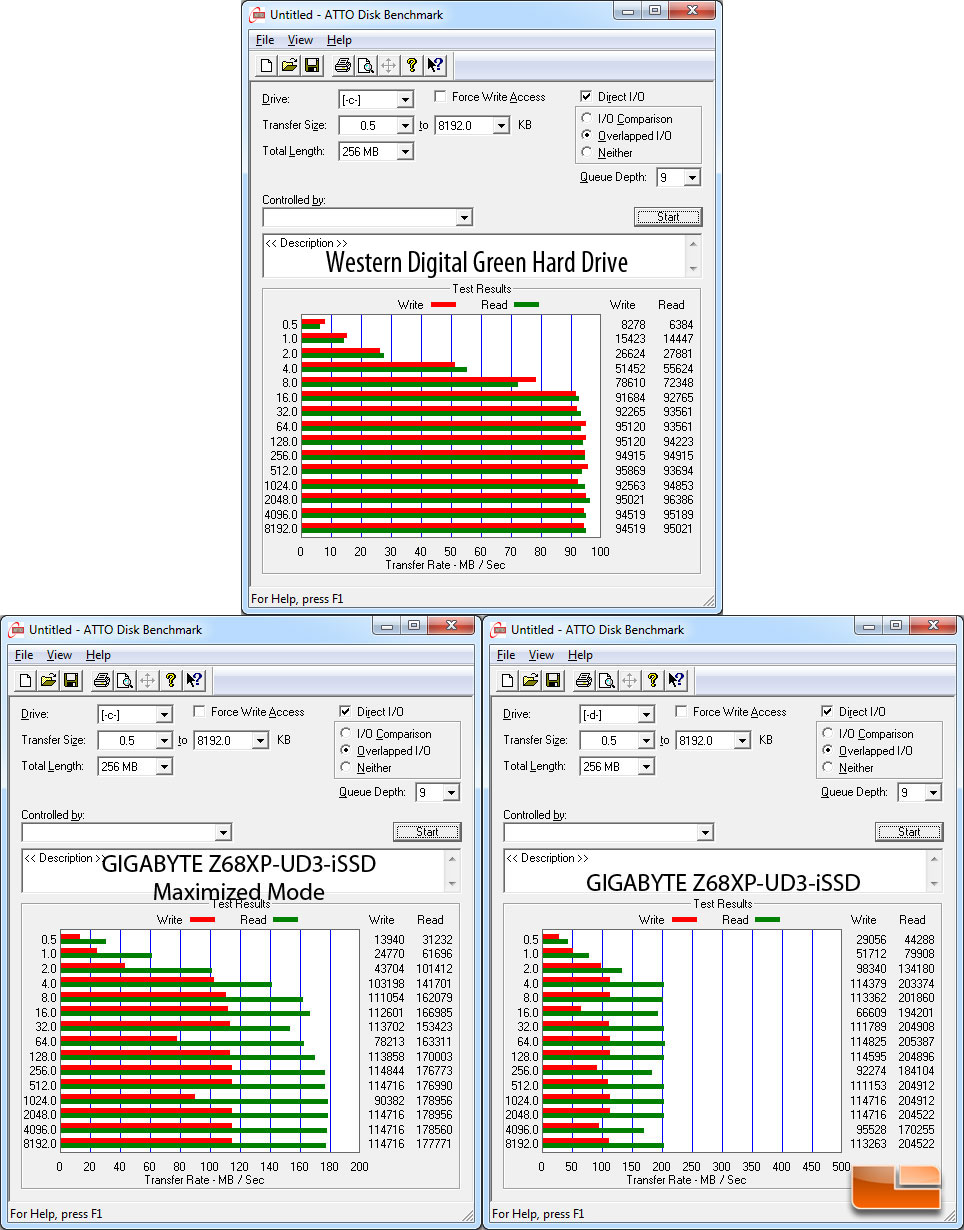
Task: Click ATTO title bar icon in Western Digital window
Action: click(x=258, y=15)
